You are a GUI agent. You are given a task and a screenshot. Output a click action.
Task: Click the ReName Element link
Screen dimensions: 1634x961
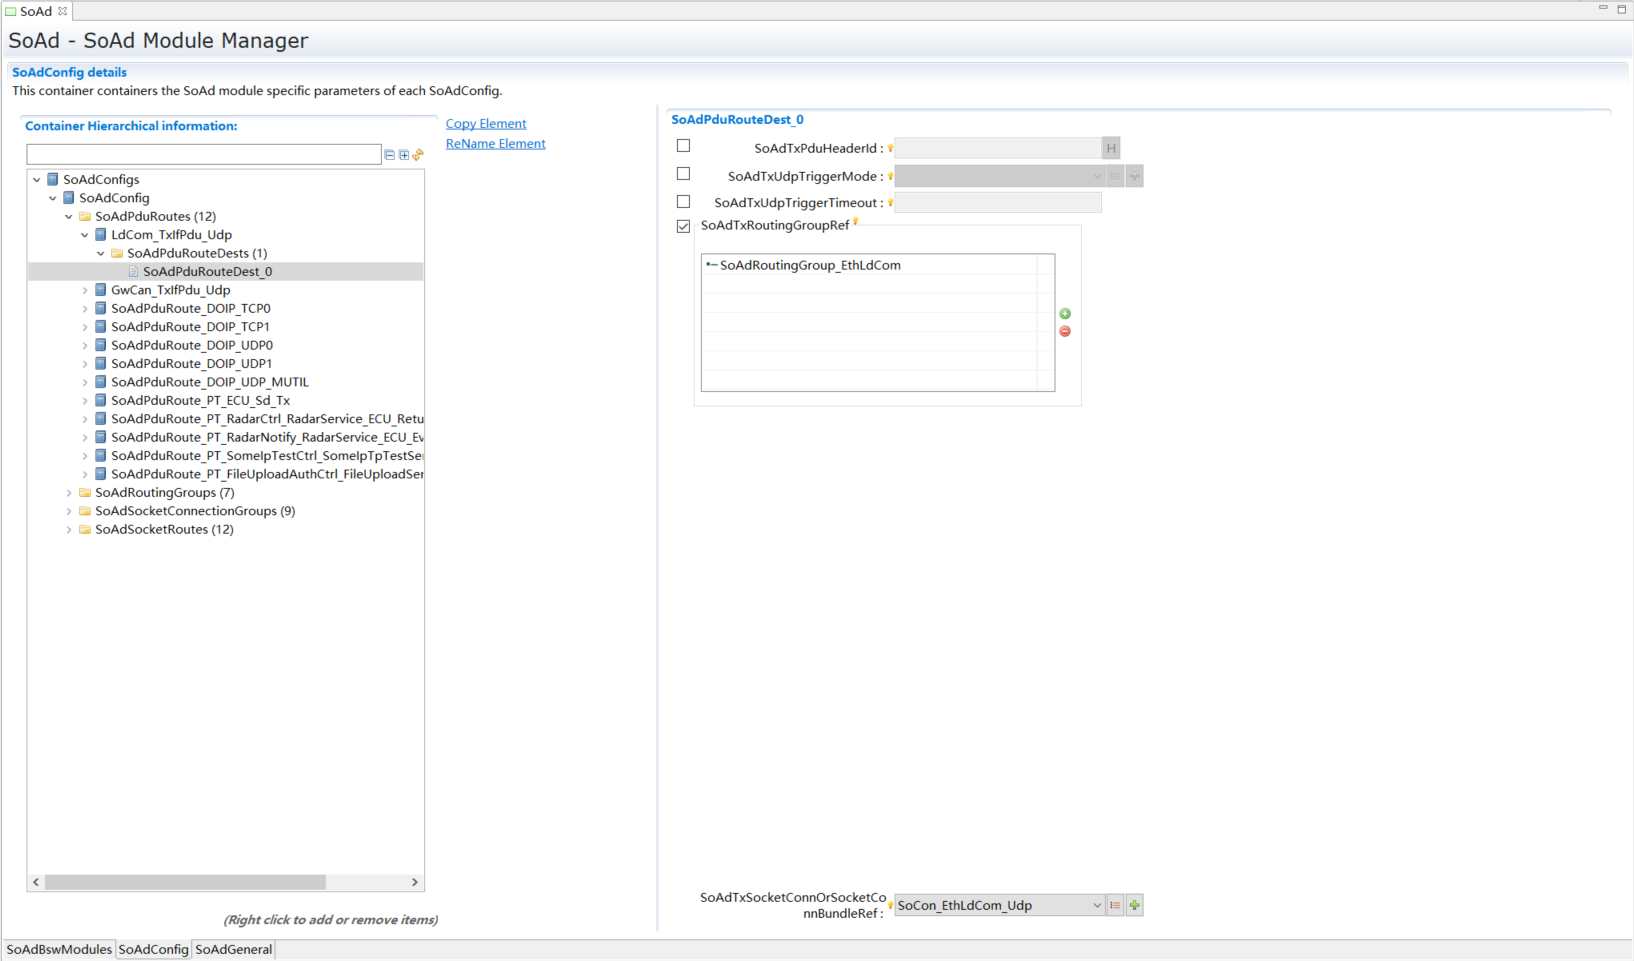(495, 144)
